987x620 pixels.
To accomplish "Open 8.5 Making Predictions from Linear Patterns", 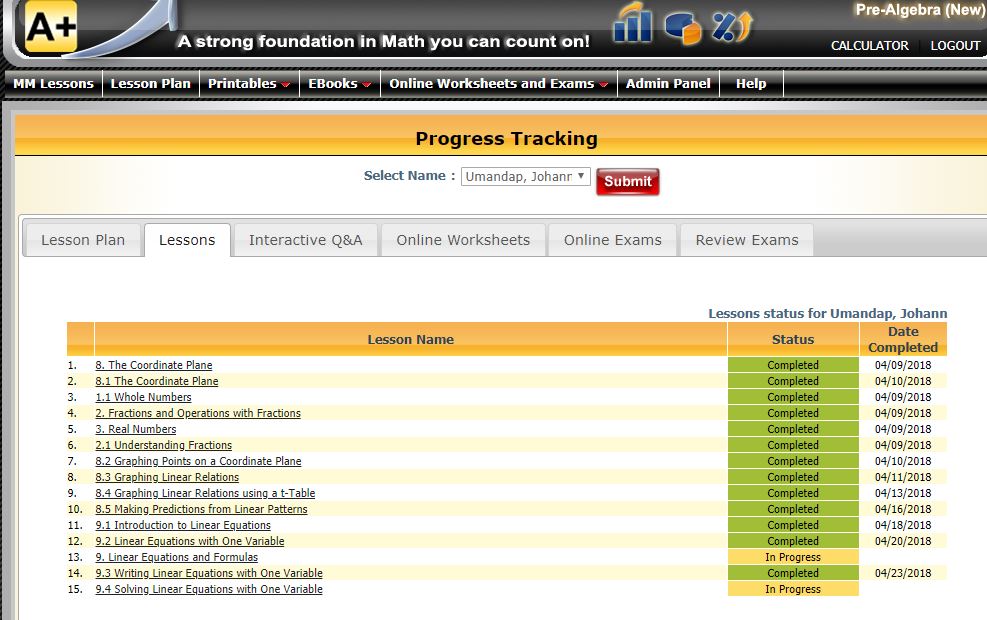I will tap(201, 509).
